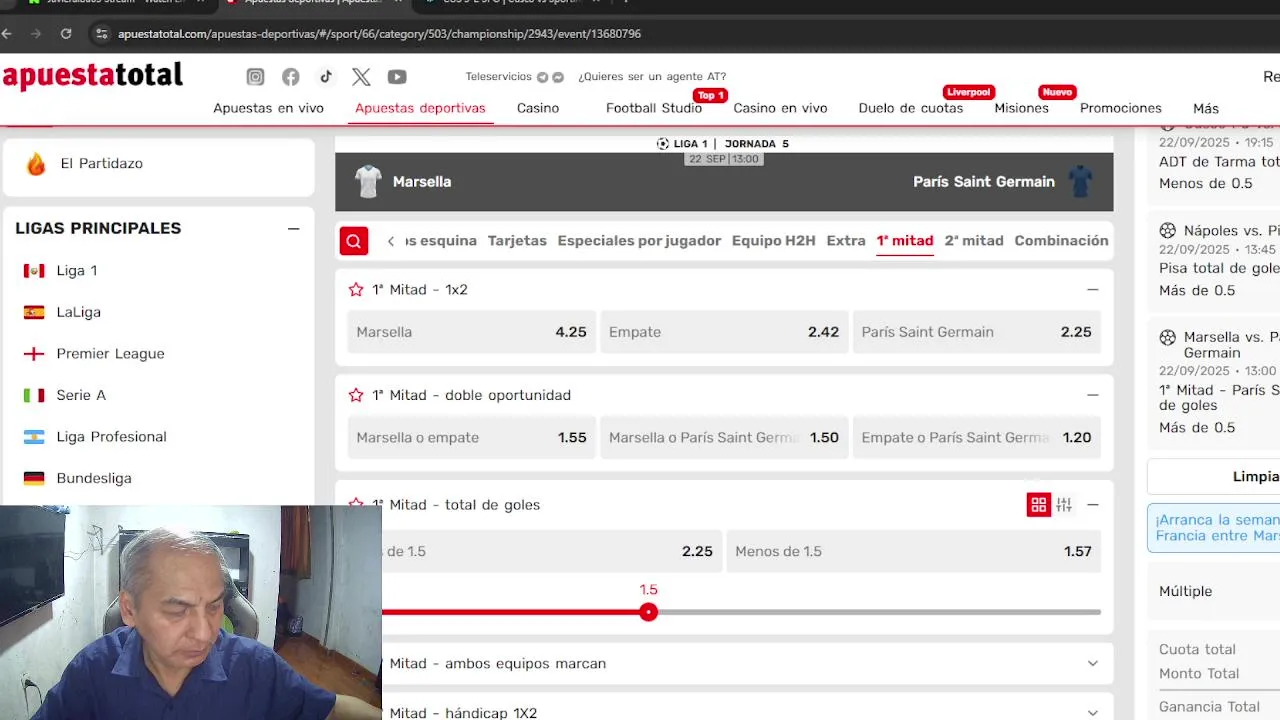Go back with the browser back arrow
This screenshot has height=720, width=1280.
tap(7, 33)
